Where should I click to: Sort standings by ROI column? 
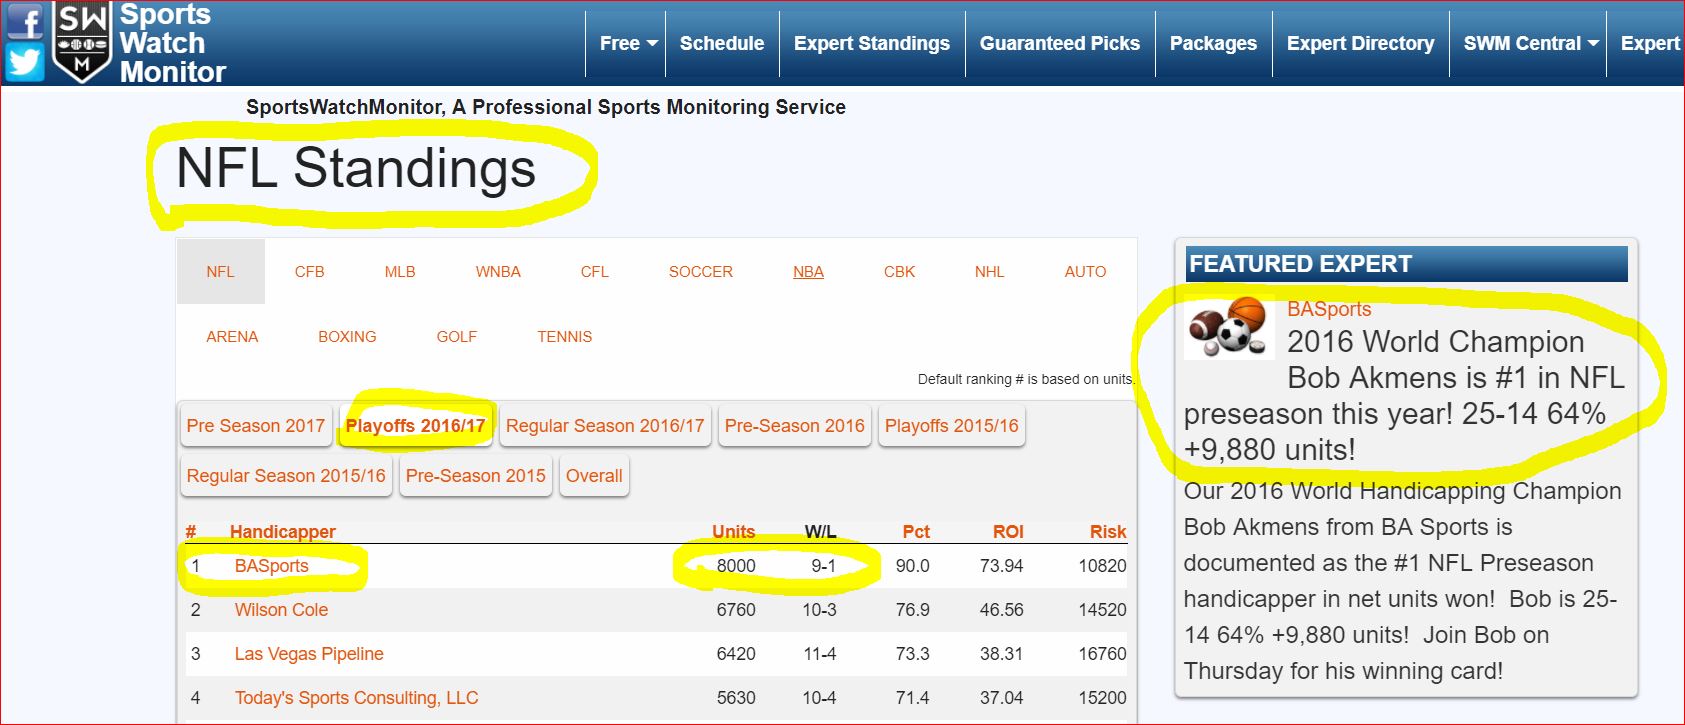[1008, 532]
